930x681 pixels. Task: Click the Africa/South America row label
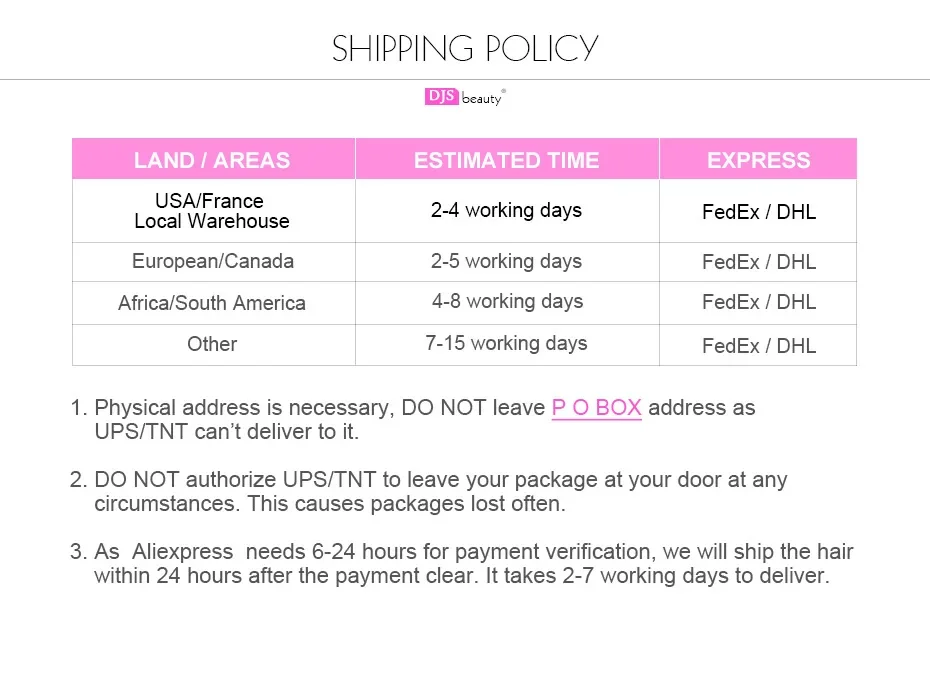pos(212,303)
